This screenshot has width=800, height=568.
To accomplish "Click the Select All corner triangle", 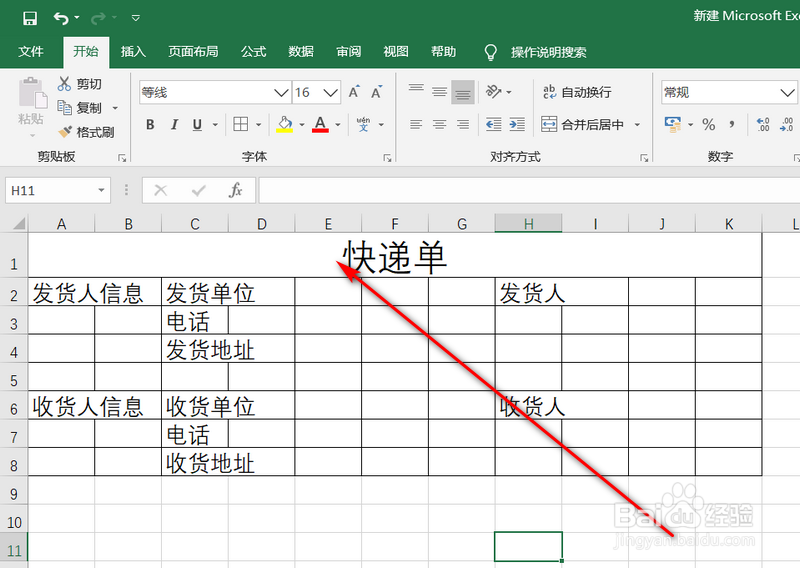I will click(x=18, y=224).
